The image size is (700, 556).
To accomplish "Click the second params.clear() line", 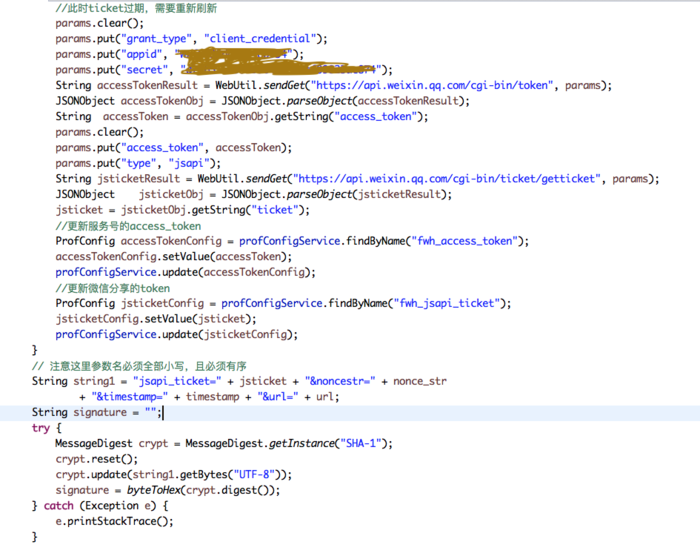I will (x=100, y=132).
